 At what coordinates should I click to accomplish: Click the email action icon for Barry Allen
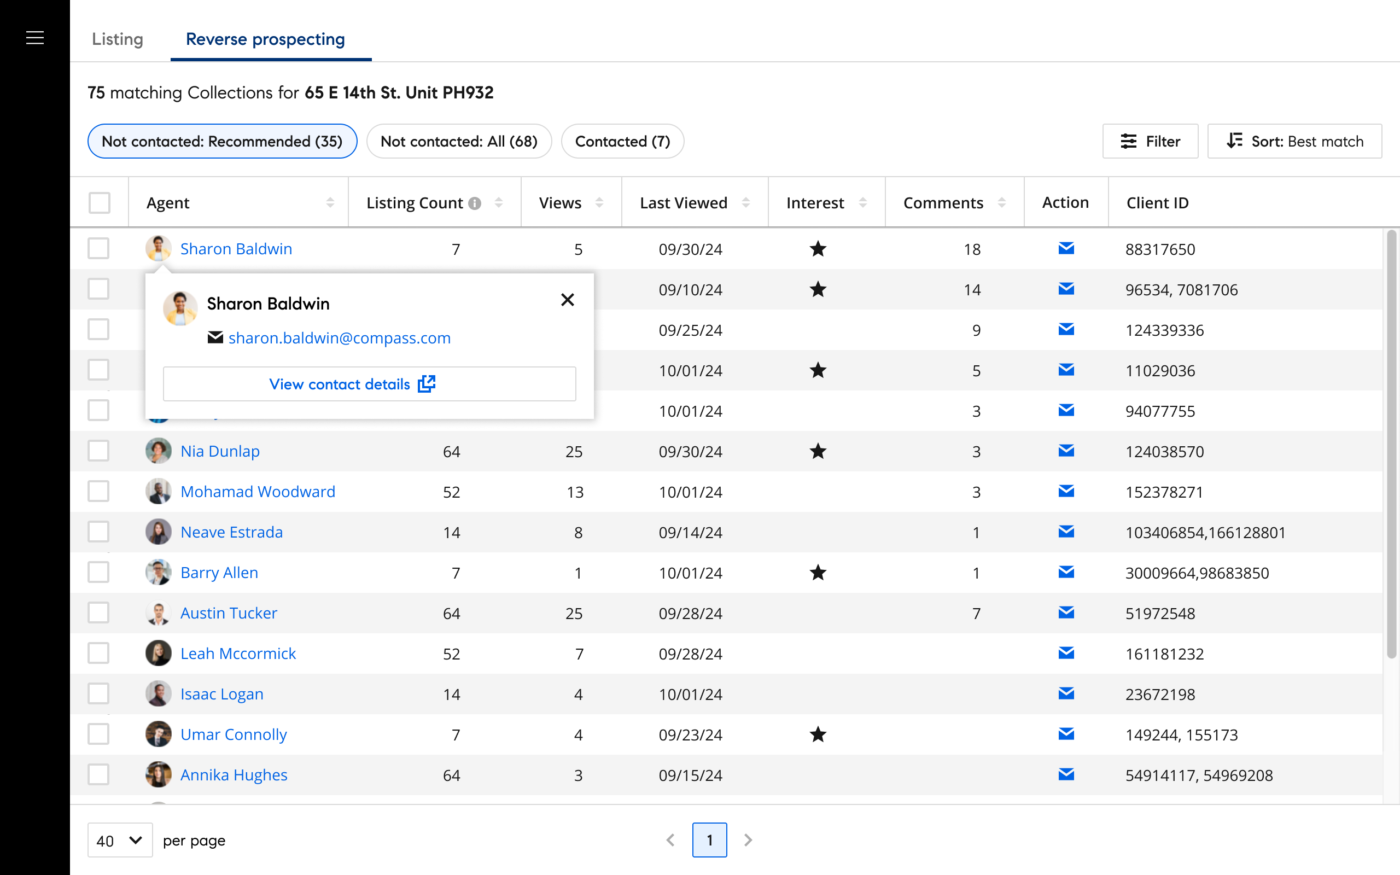tap(1066, 572)
